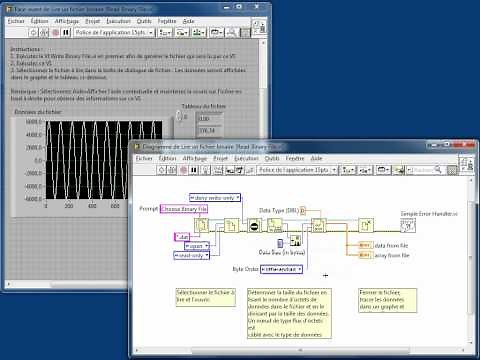Click Clean Up Diagram icon
This screenshot has height=360, width=480.
point(398,170)
